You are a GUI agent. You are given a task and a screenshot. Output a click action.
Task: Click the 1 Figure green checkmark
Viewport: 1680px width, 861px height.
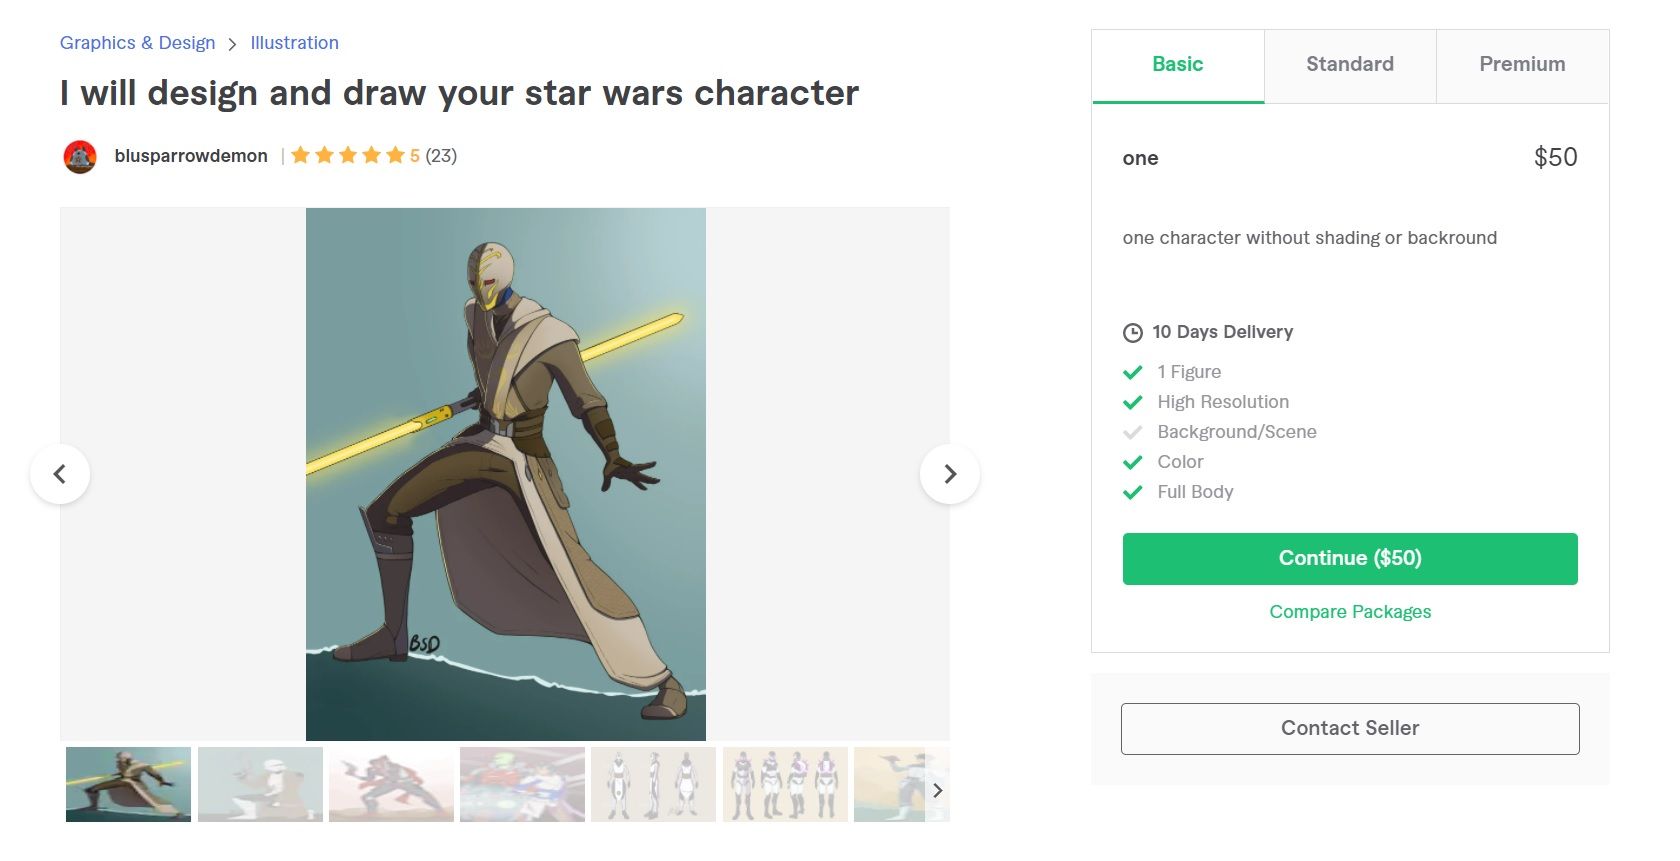click(x=1133, y=372)
